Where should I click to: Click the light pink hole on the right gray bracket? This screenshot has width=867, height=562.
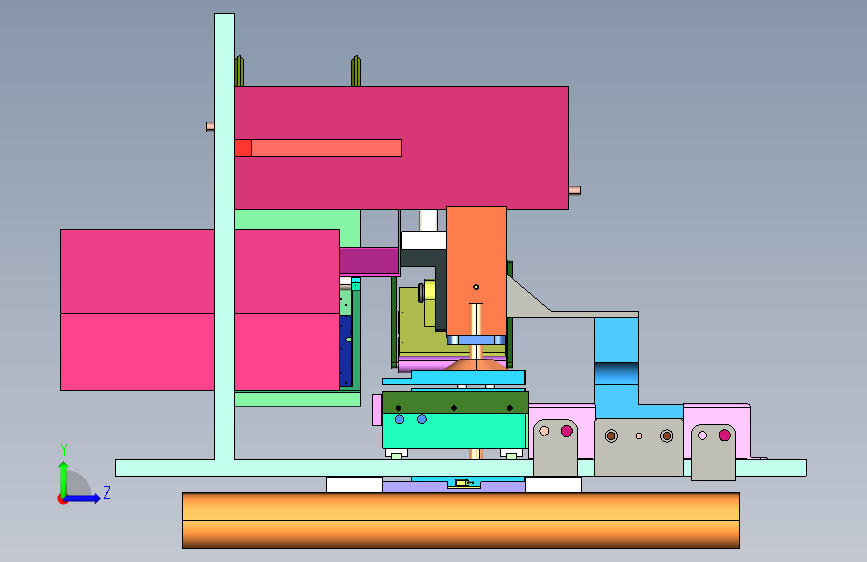tap(703, 435)
